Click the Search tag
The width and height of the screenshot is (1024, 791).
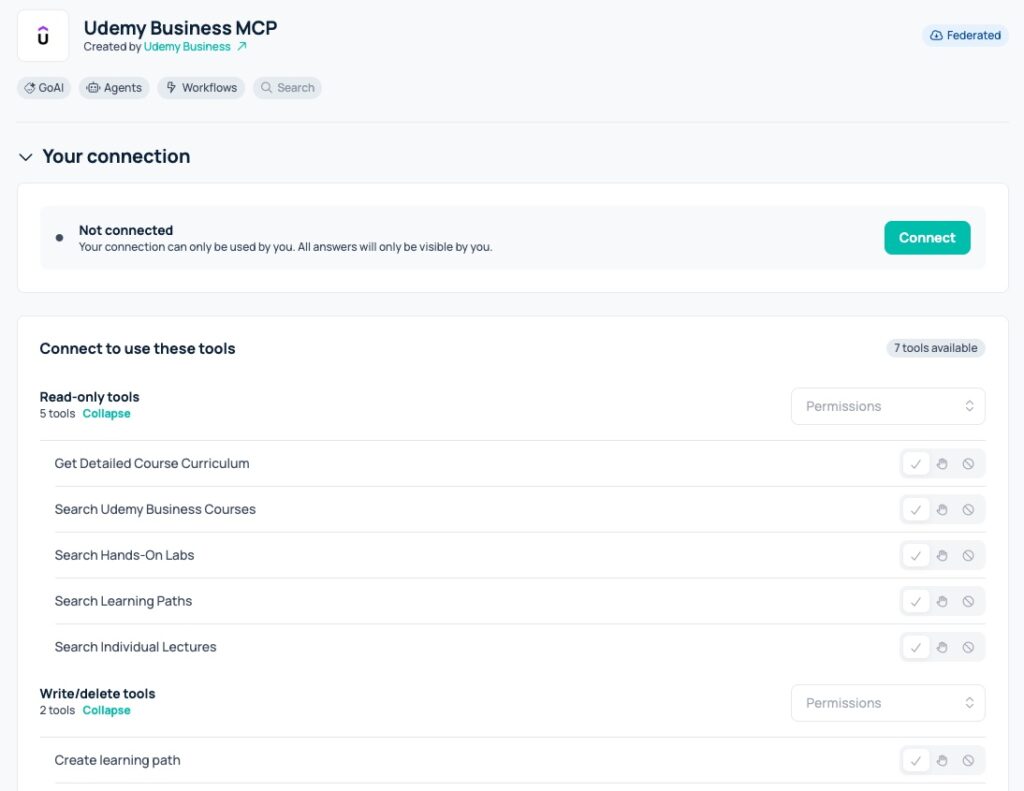pyautogui.click(x=287, y=88)
